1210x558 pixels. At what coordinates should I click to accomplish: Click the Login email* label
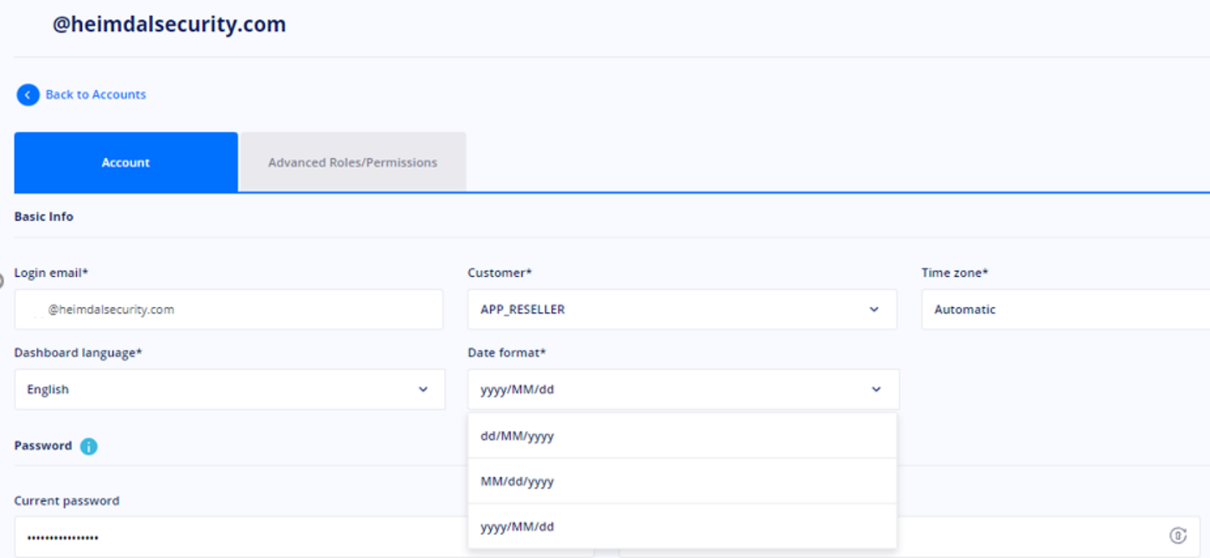coord(52,272)
